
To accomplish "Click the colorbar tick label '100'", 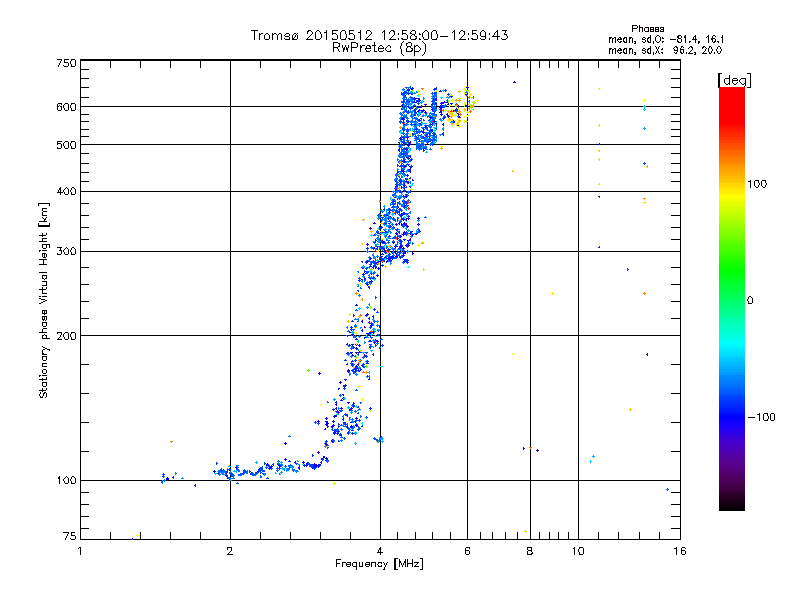I will click(757, 184).
